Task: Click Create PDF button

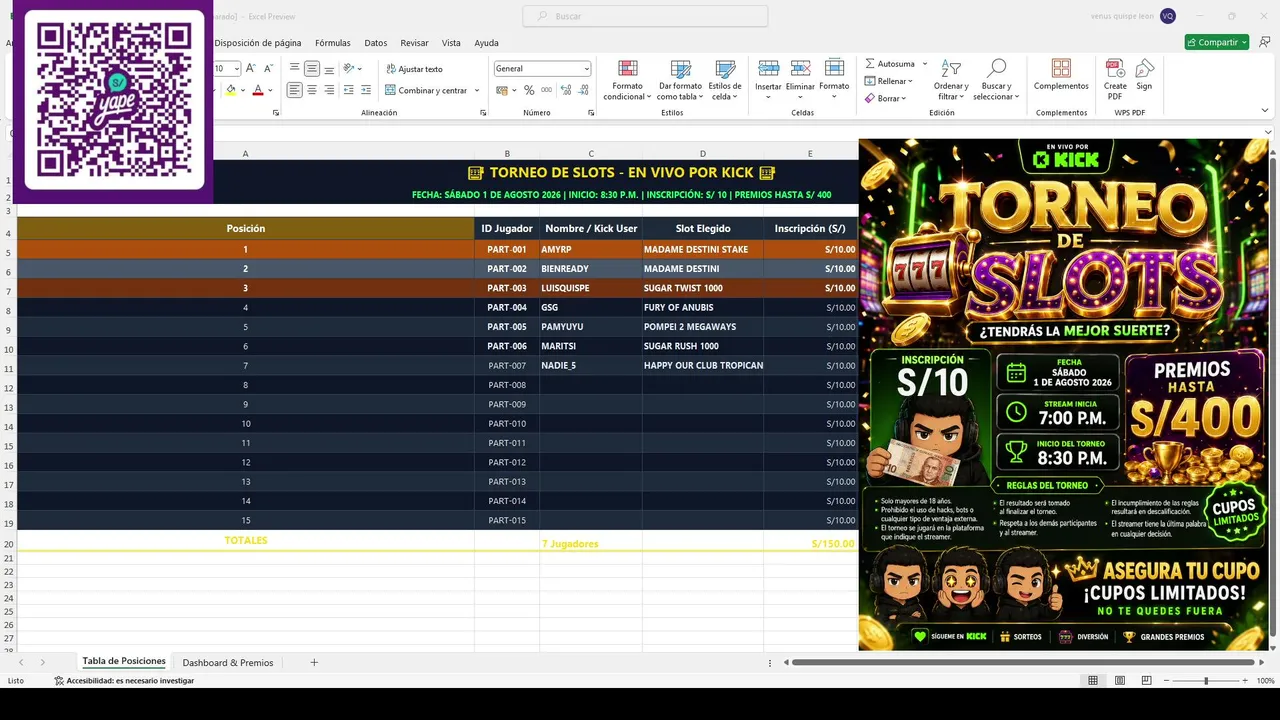Action: pos(1115,80)
